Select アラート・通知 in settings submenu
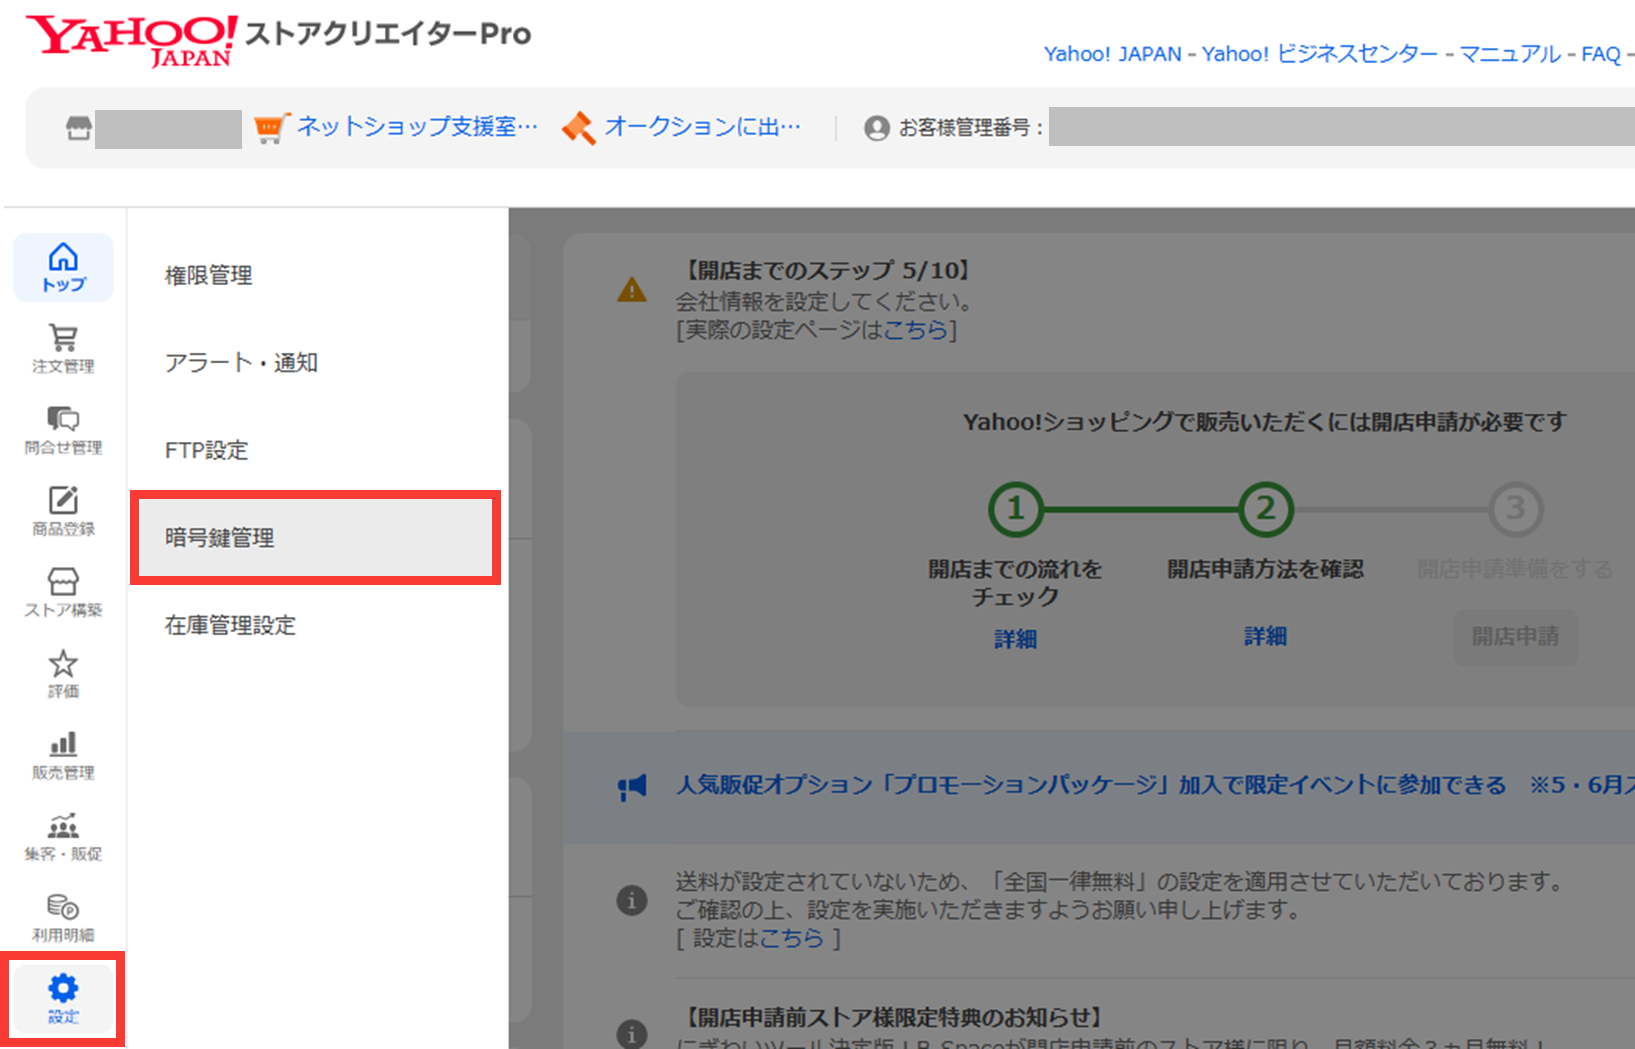1635x1049 pixels. [x=241, y=362]
